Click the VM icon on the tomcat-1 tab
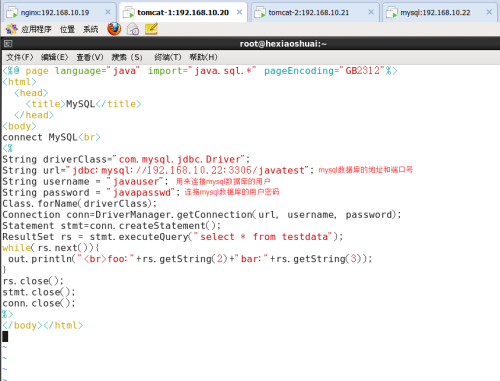This screenshot has height=381, width=500. (129, 13)
